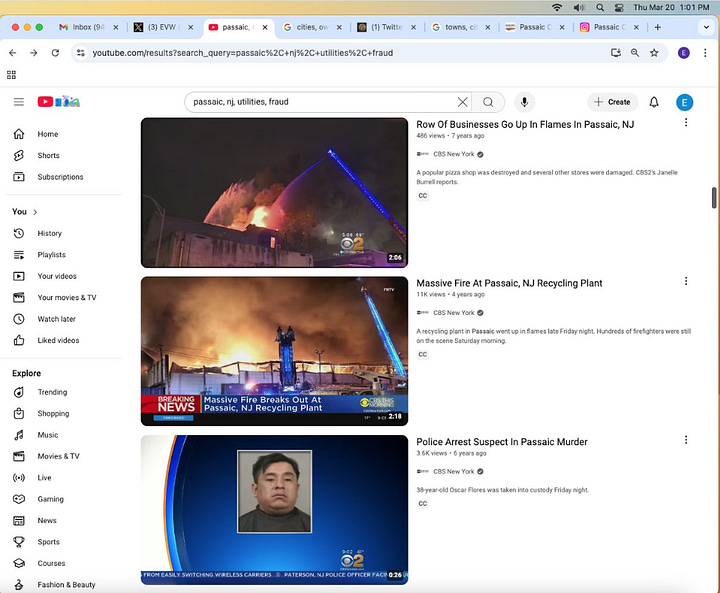Viewport: 720px width, 593px height.
Task: Open options for Massive Fire video
Action: click(x=686, y=281)
